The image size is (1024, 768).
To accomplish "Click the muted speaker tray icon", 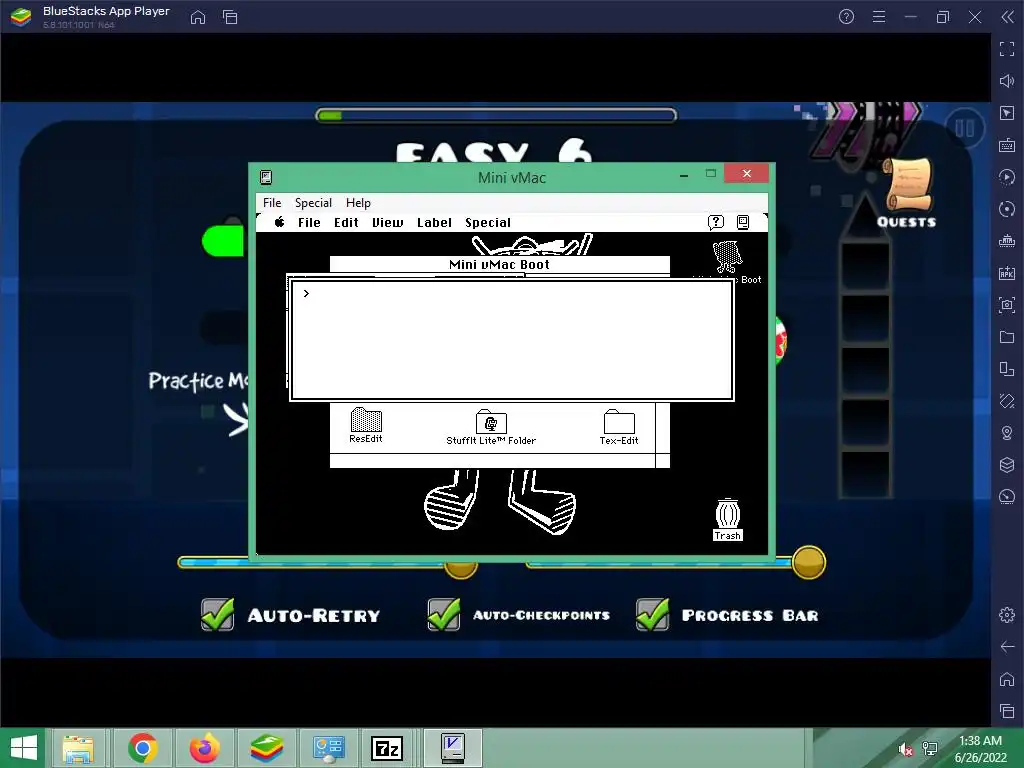I will (905, 749).
